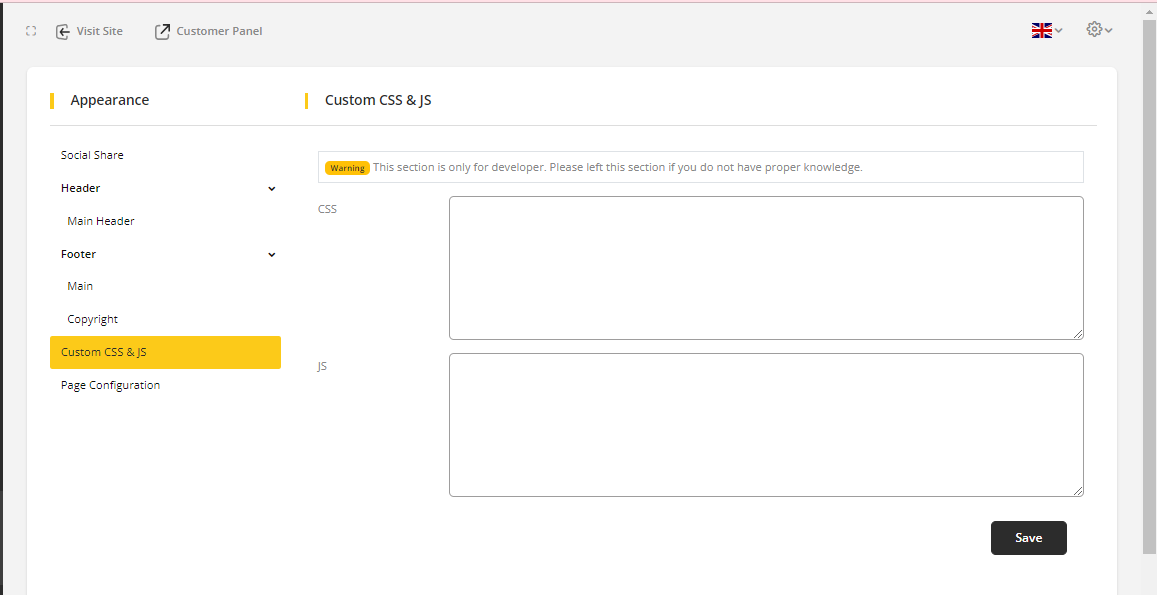Open the Customer Panel link
This screenshot has height=595, width=1157.
tap(219, 31)
